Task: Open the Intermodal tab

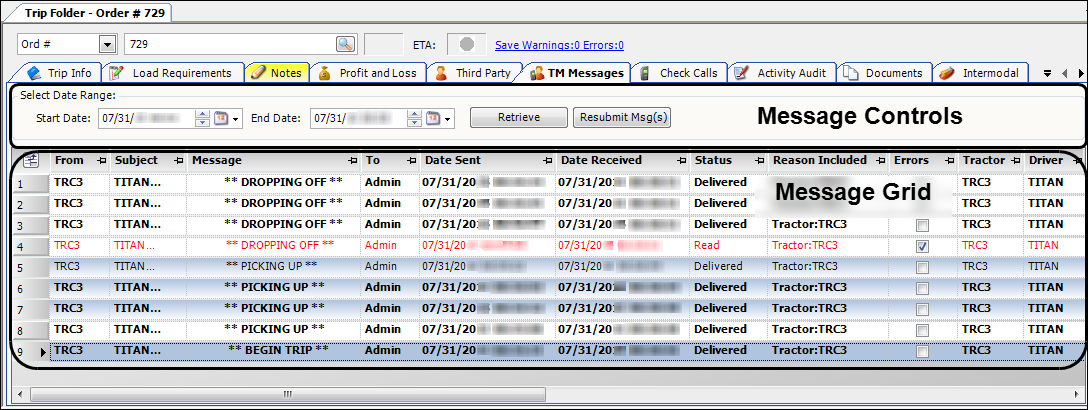Action: [x=980, y=73]
